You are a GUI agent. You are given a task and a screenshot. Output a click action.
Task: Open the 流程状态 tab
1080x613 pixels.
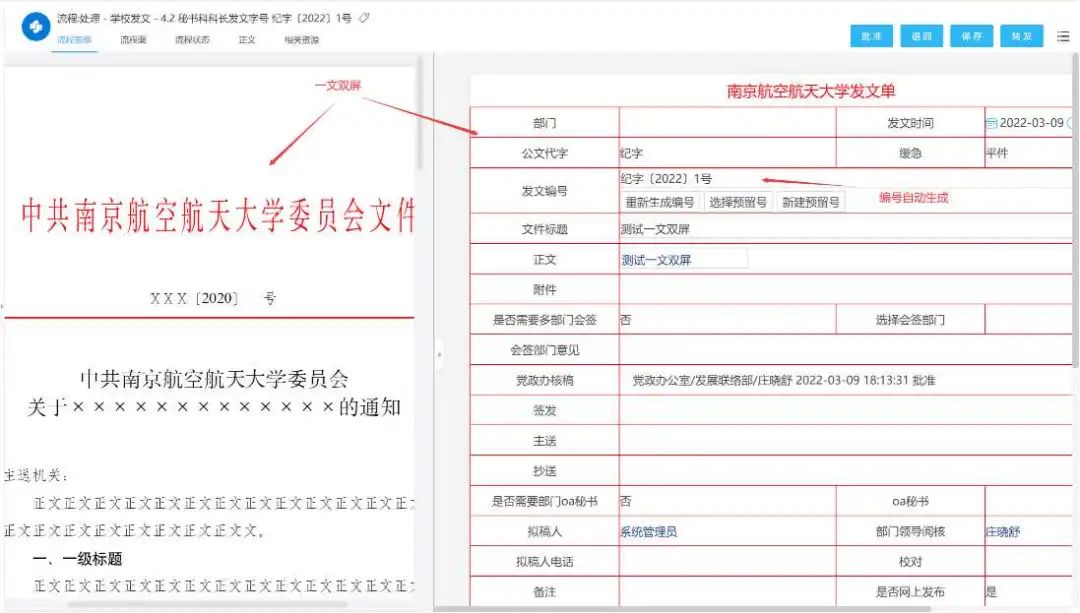pyautogui.click(x=192, y=40)
